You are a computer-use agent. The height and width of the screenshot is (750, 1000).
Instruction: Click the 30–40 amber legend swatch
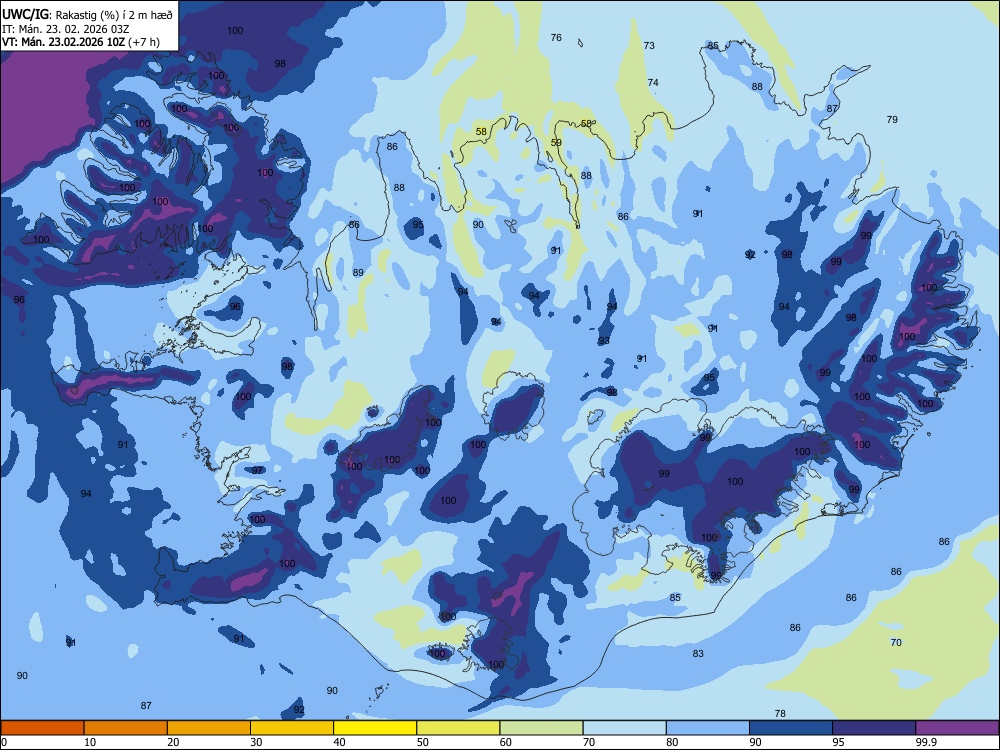pyautogui.click(x=292, y=728)
